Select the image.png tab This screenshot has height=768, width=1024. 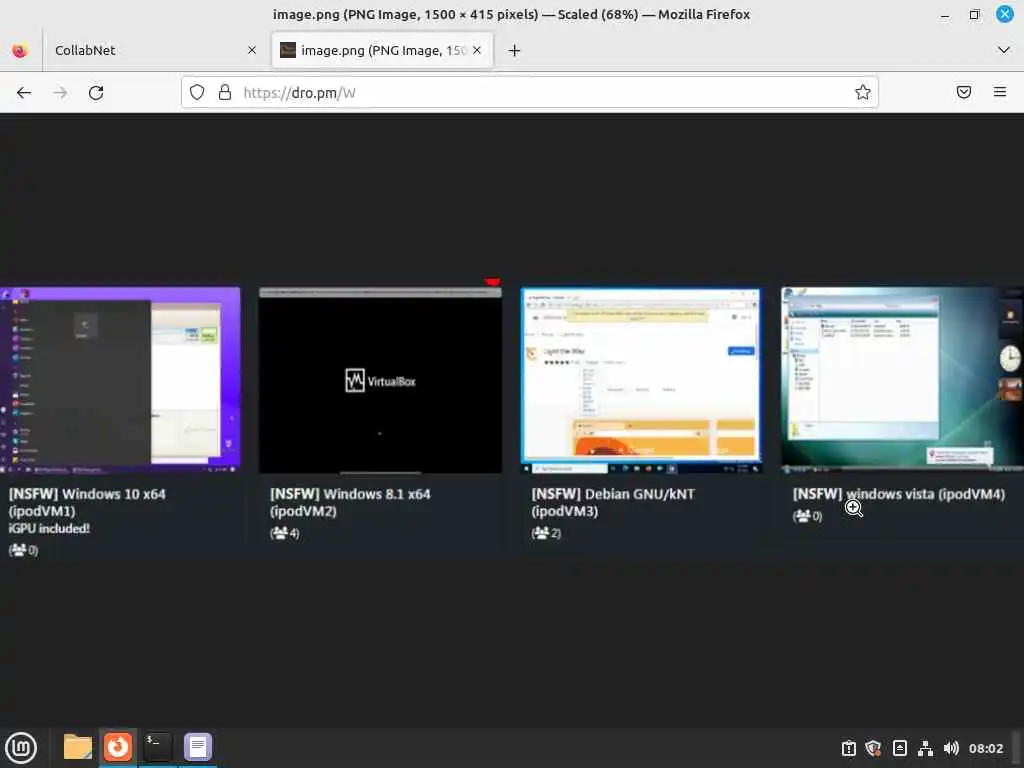(382, 50)
